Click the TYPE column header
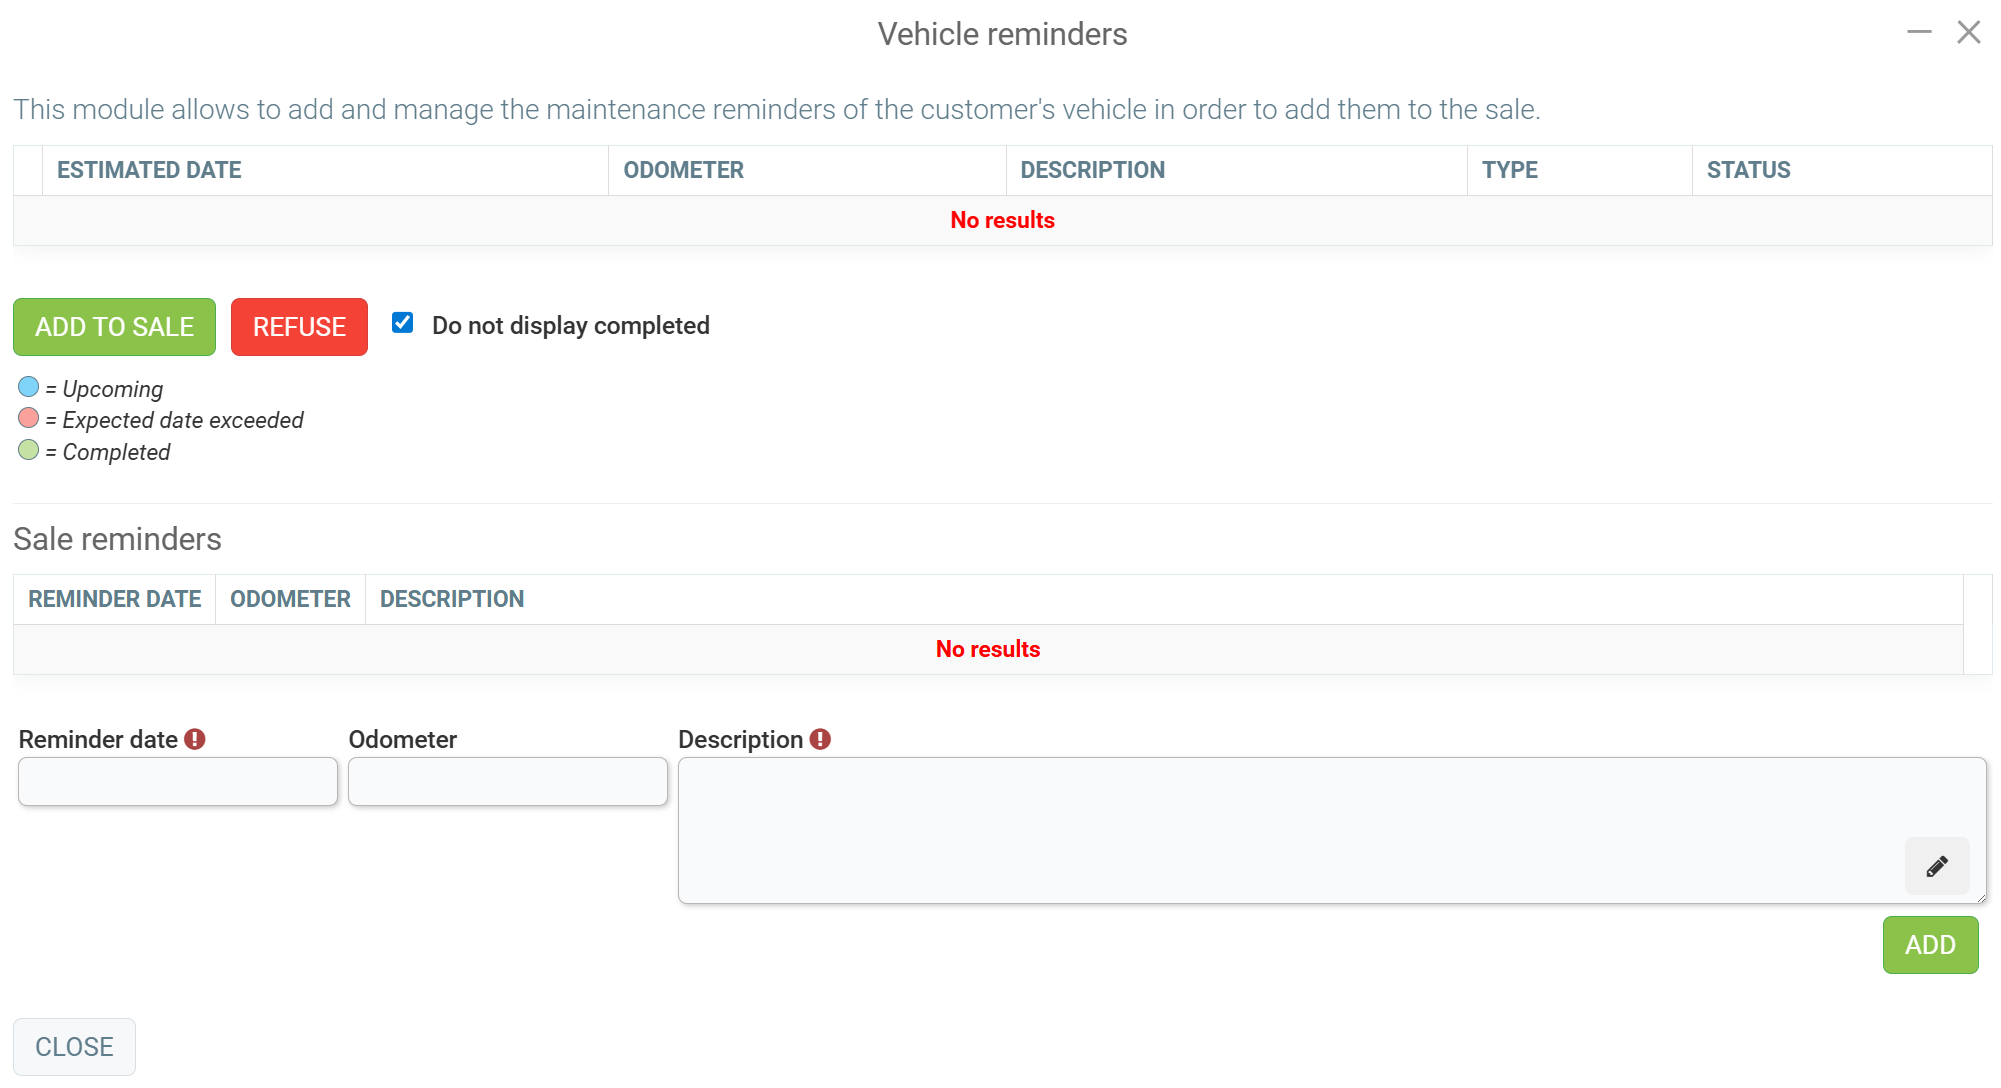 coord(1509,170)
